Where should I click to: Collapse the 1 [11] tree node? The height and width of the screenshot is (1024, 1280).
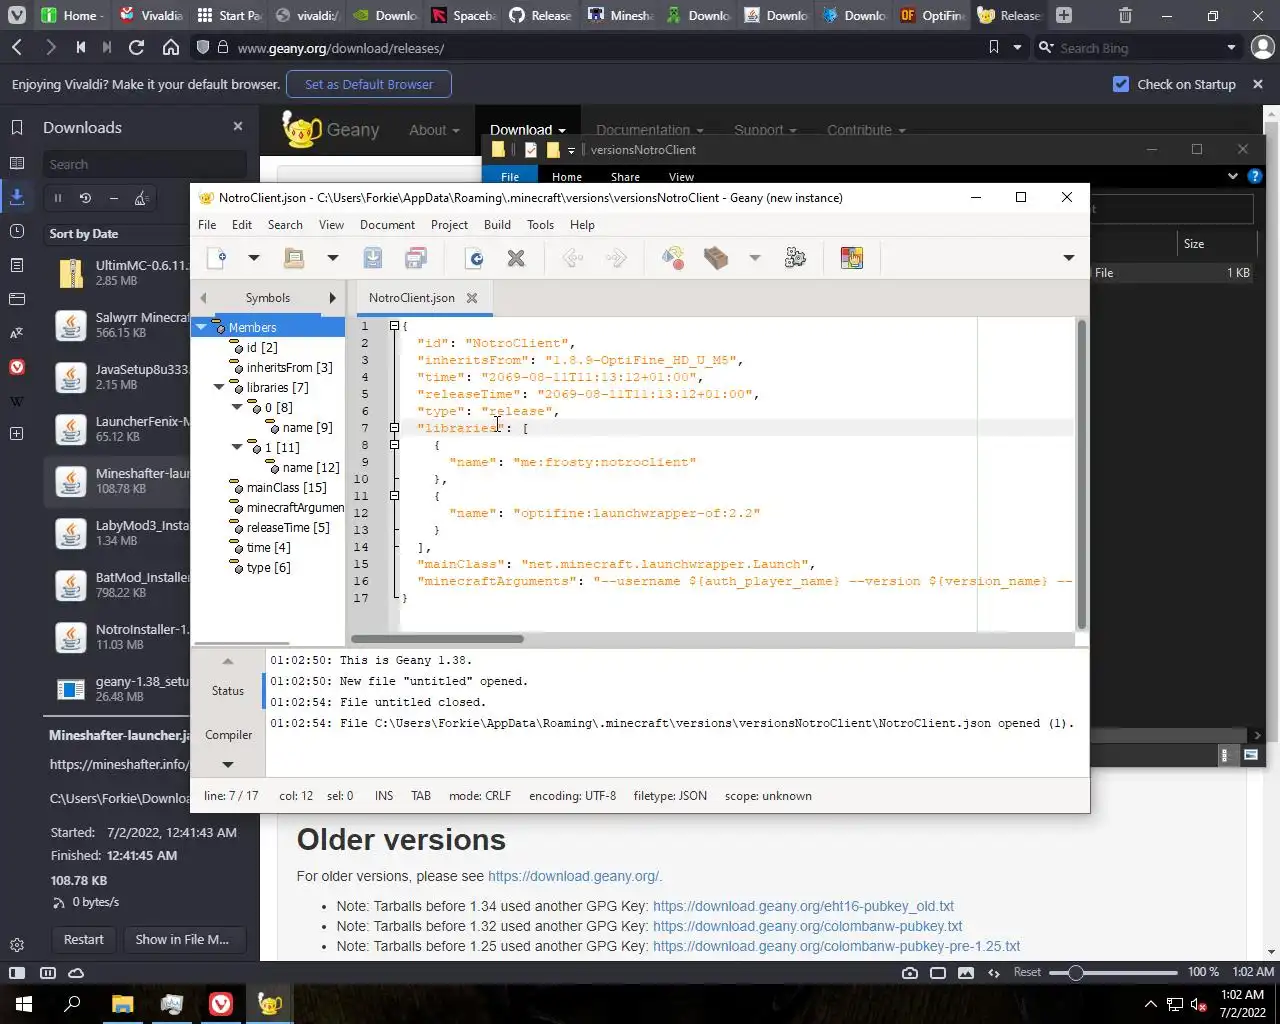pyautogui.click(x=237, y=447)
